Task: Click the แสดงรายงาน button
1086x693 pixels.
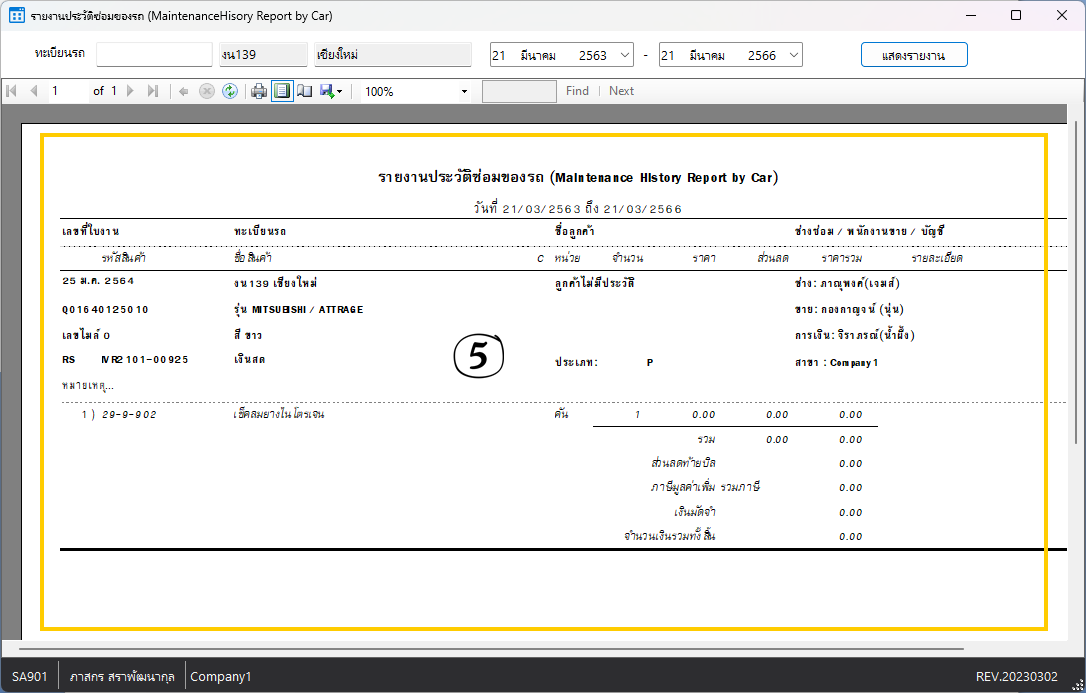Action: (914, 55)
